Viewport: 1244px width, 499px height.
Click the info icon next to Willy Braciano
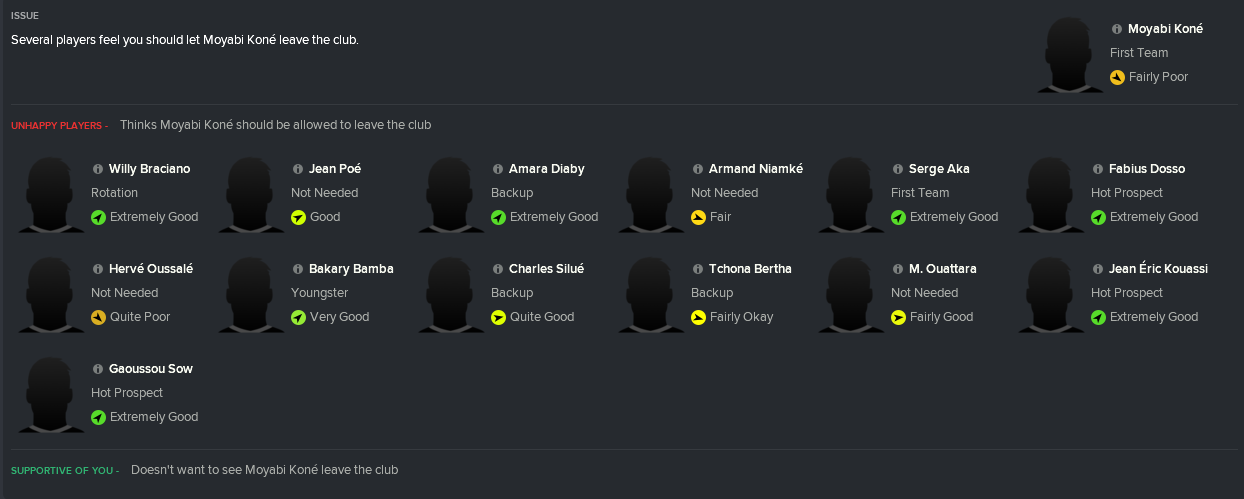[x=98, y=169]
